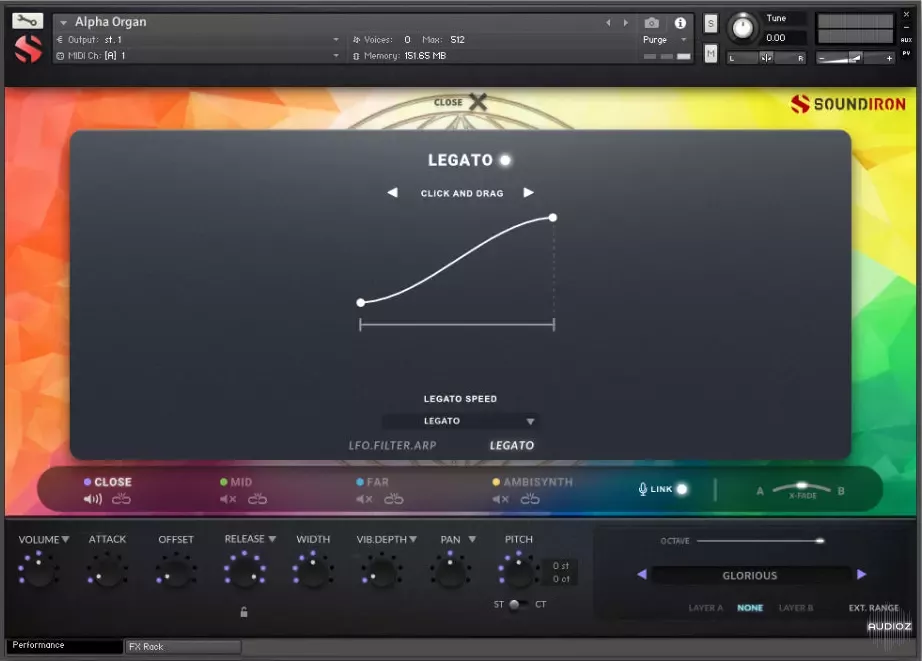This screenshot has width=922, height=661.
Task: Open the PAN knob dropdown arrow
Action: click(x=472, y=539)
